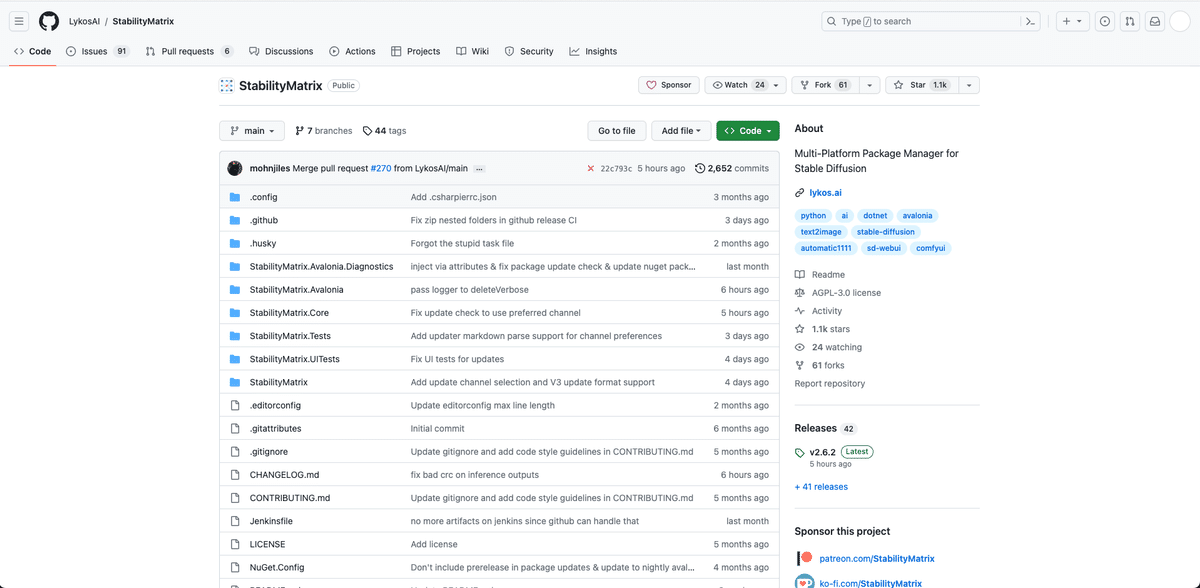Switch to the Discussions tab

click(x=281, y=51)
